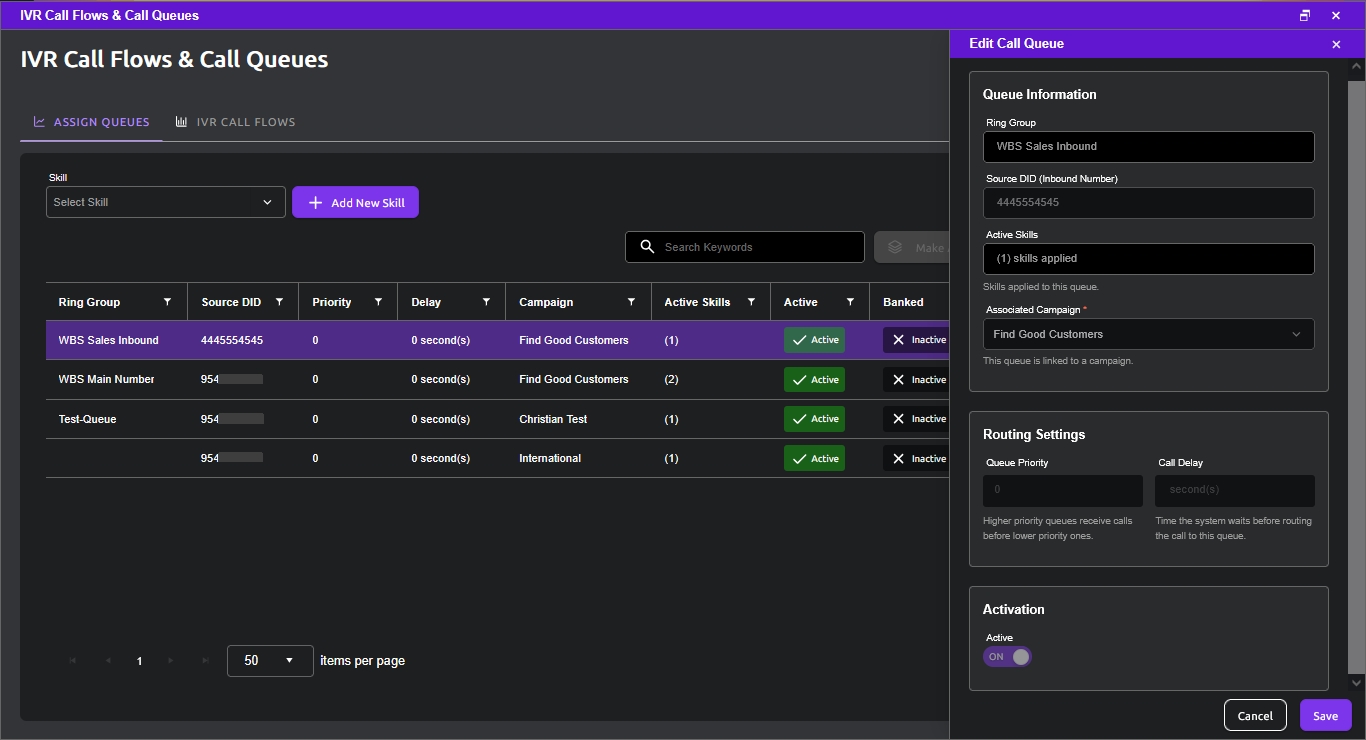Select the Assign Queues tab
1366x740 pixels.
pyautogui.click(x=91, y=122)
